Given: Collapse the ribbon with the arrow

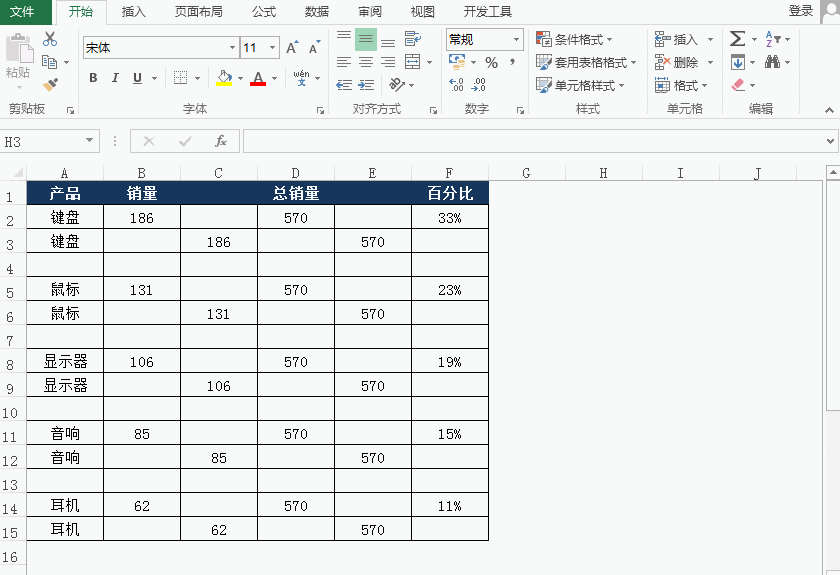Looking at the screenshot, I should (829, 110).
